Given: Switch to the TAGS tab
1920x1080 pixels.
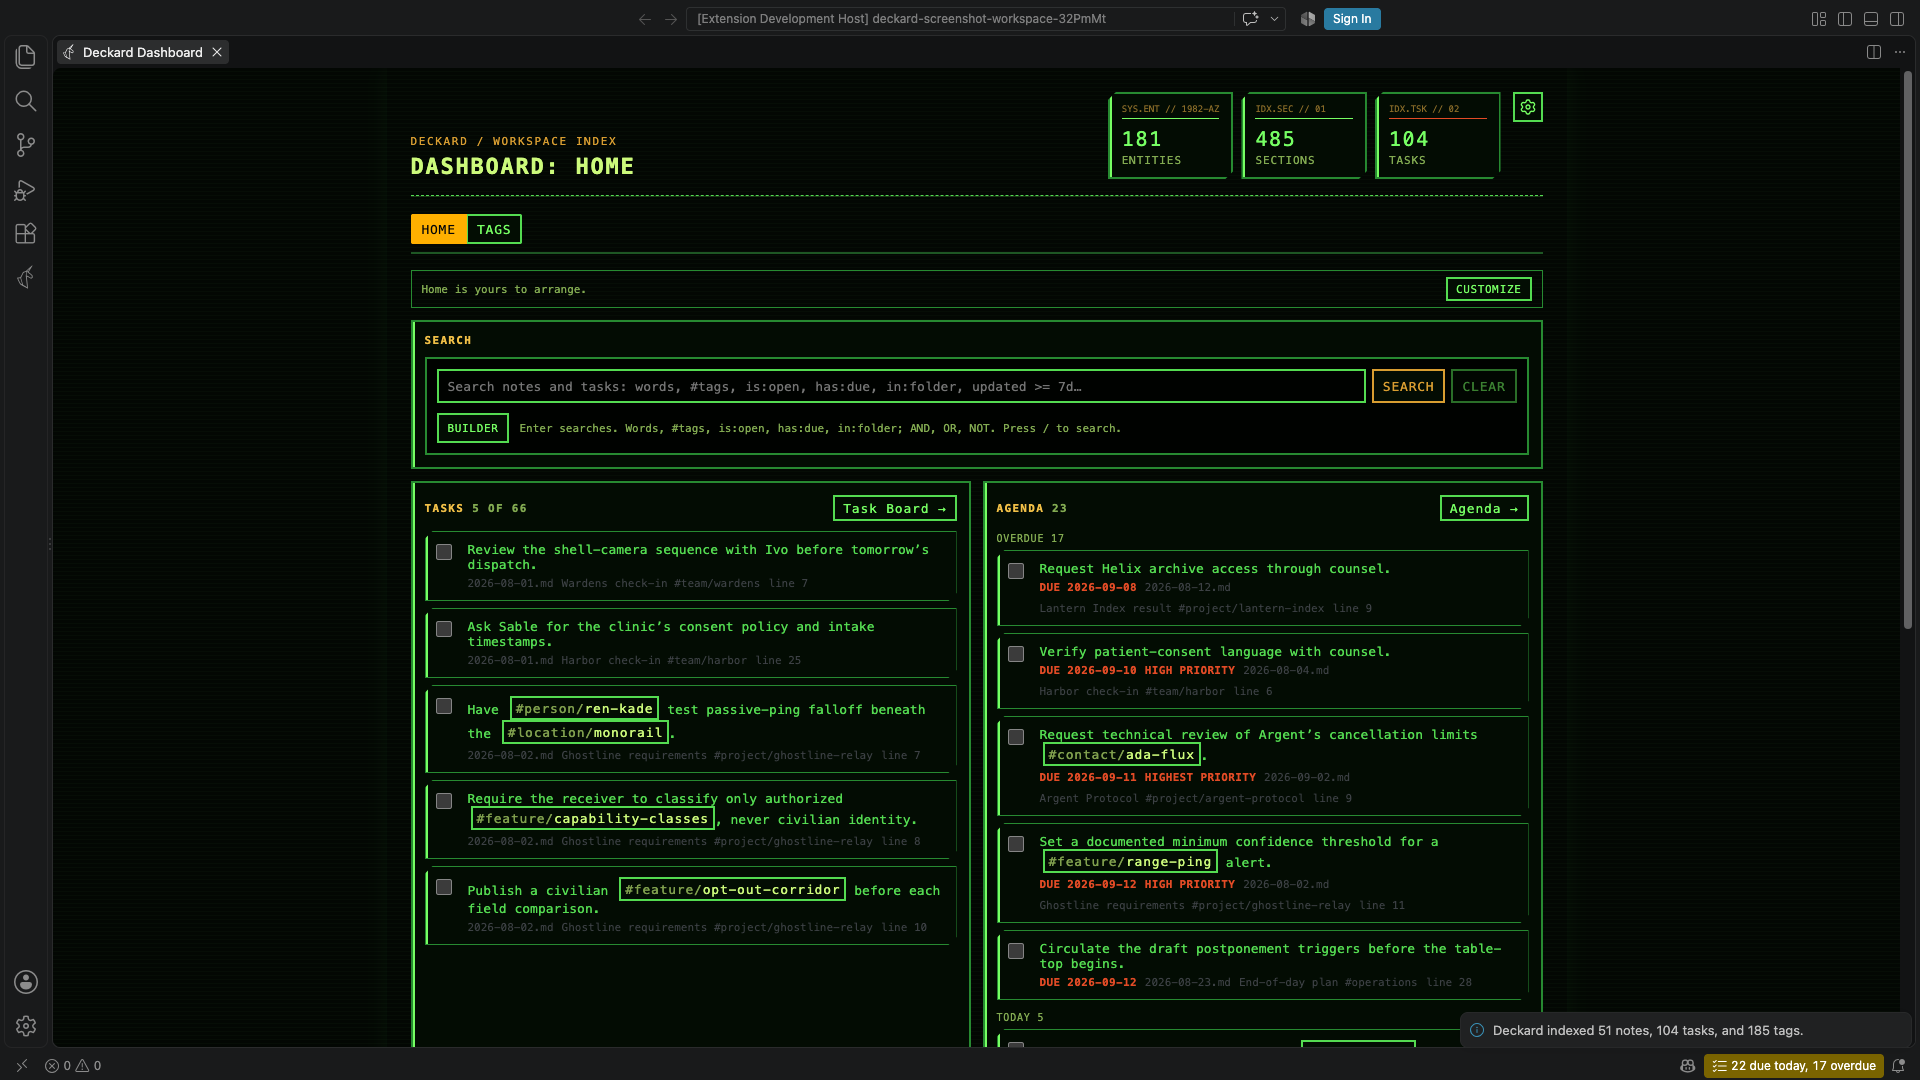Looking at the screenshot, I should pyautogui.click(x=494, y=229).
